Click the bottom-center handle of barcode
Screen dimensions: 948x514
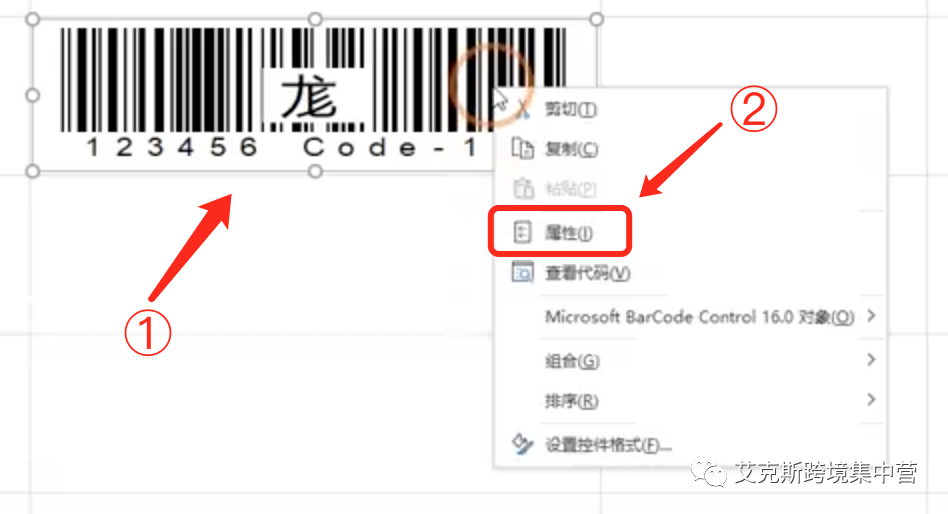point(315,172)
